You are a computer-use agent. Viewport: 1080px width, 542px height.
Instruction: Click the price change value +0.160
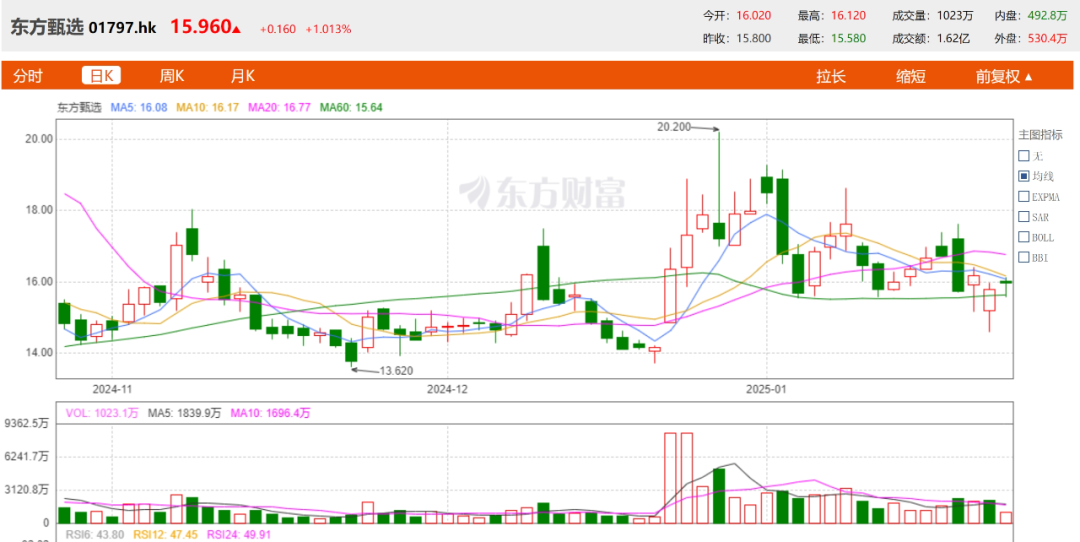point(278,29)
